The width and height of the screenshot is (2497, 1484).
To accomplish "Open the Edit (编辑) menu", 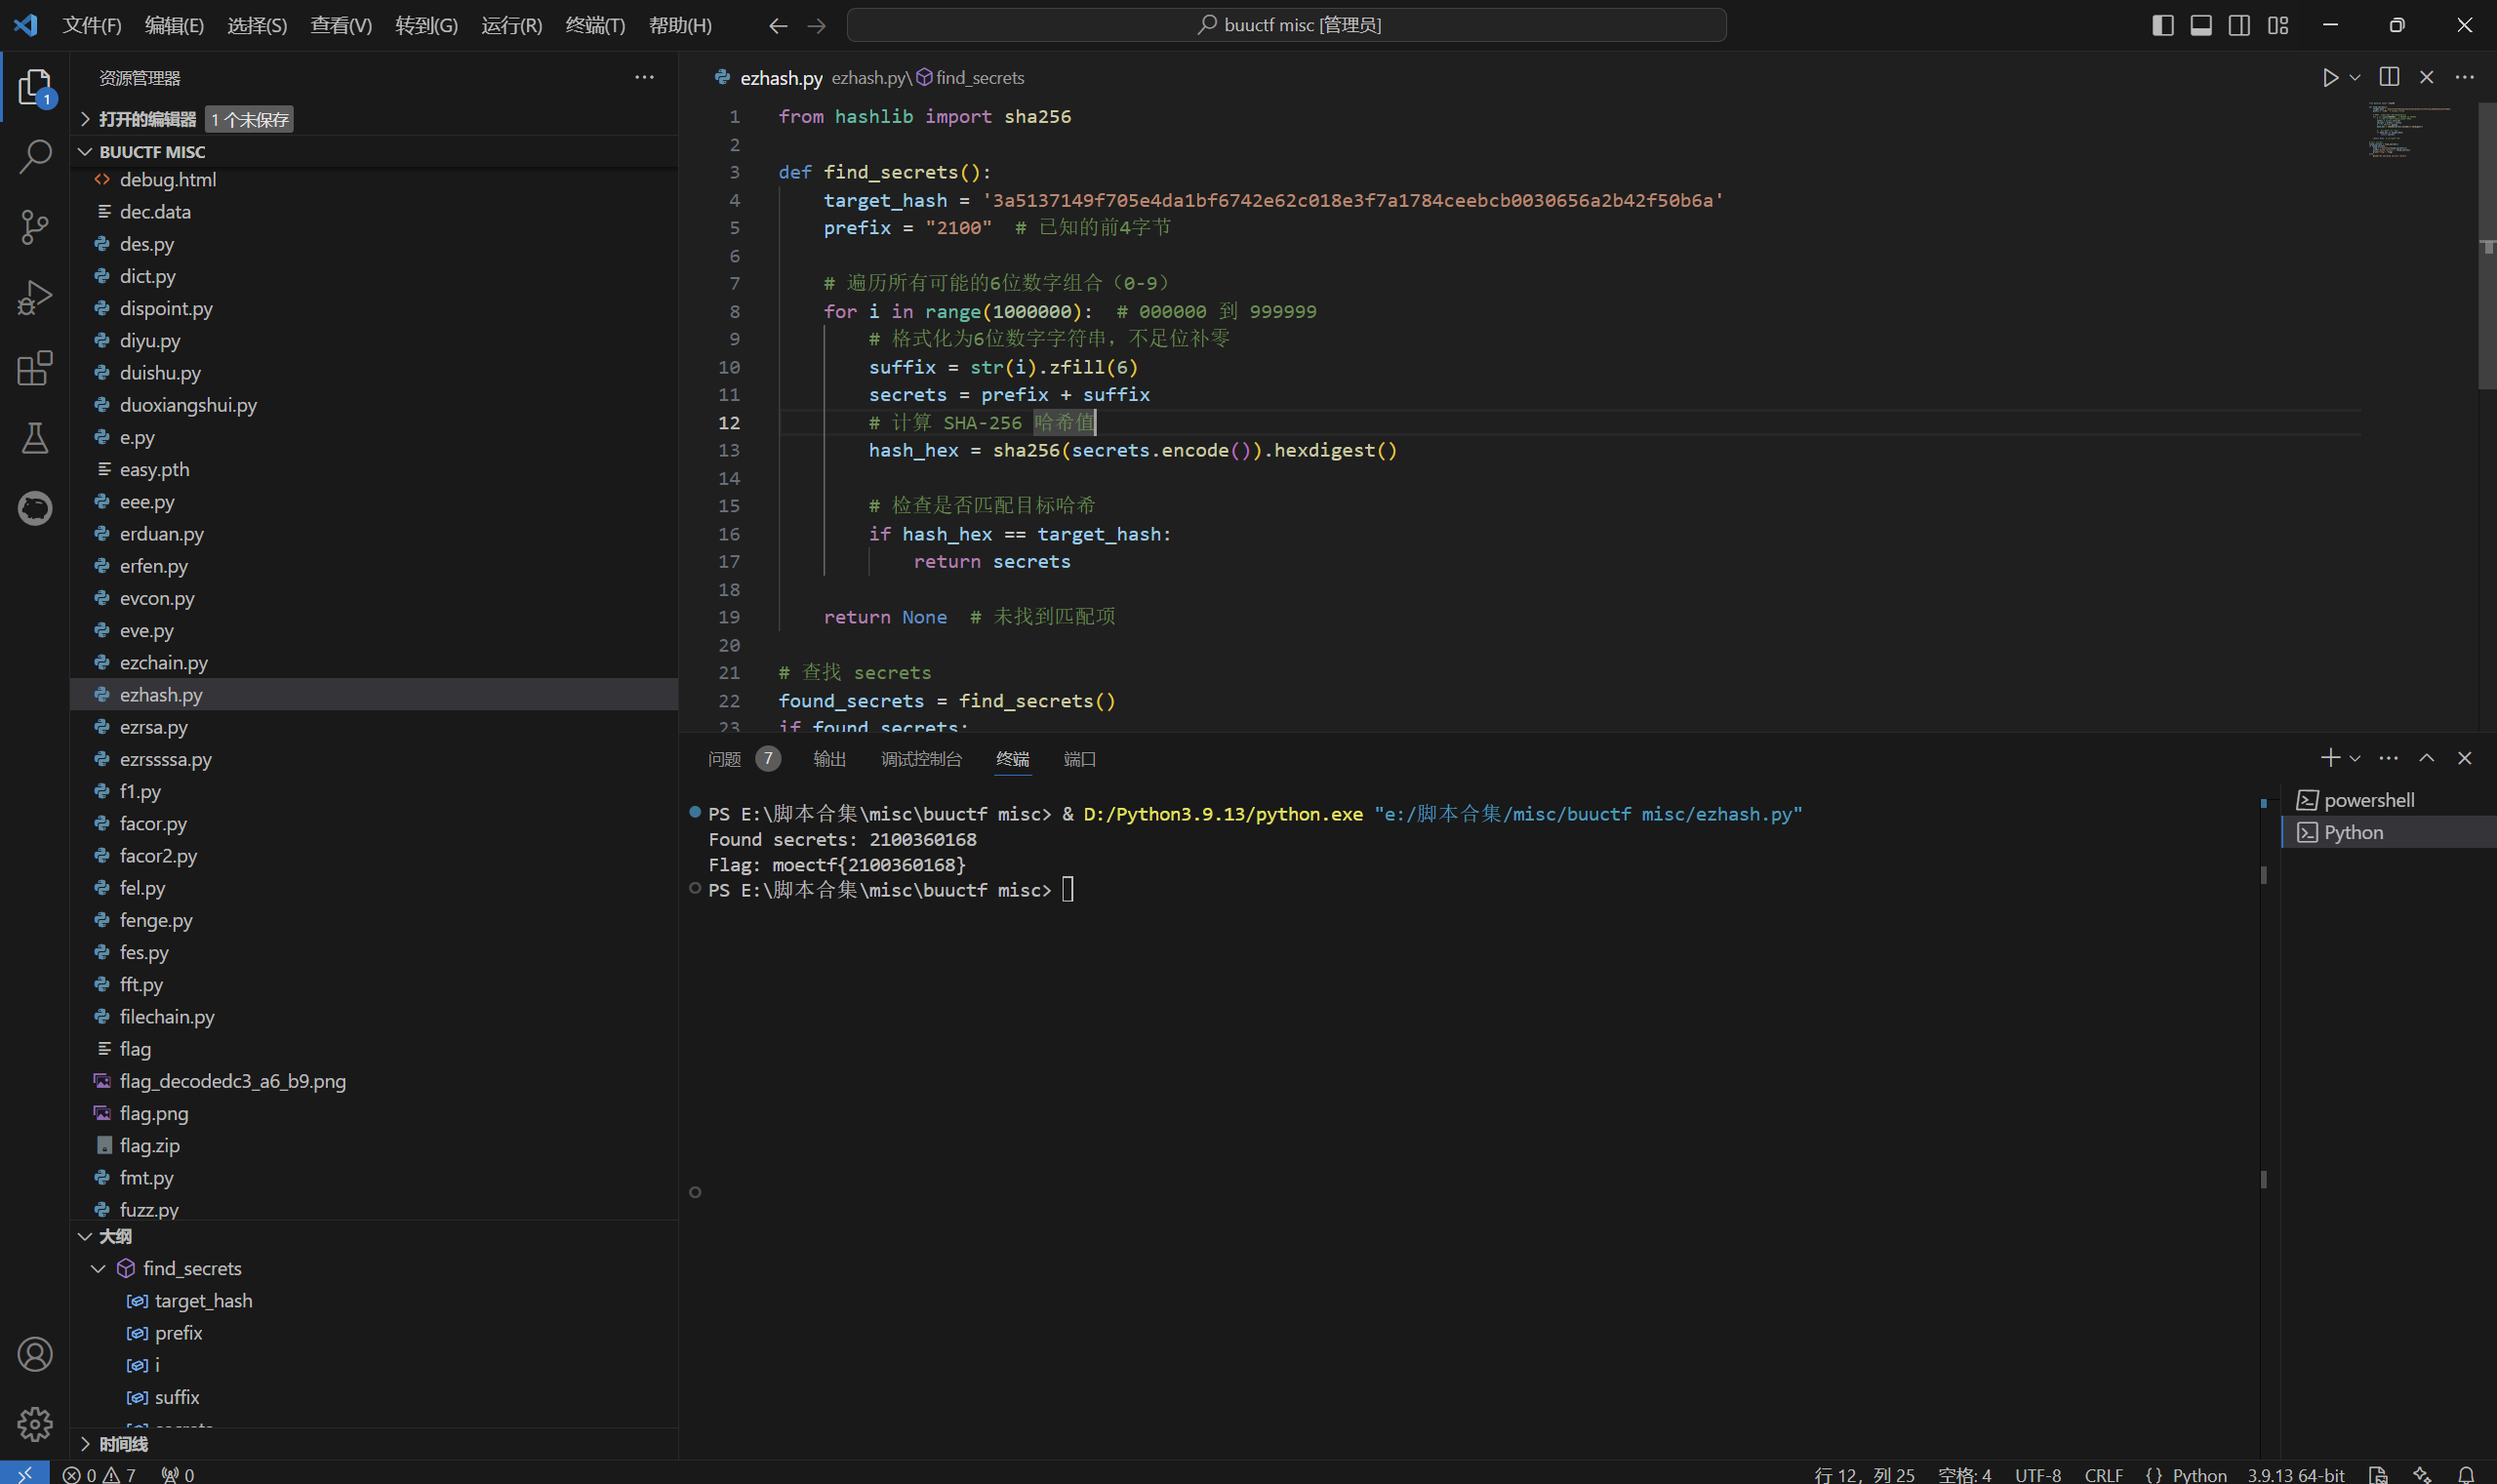I will pos(174,25).
